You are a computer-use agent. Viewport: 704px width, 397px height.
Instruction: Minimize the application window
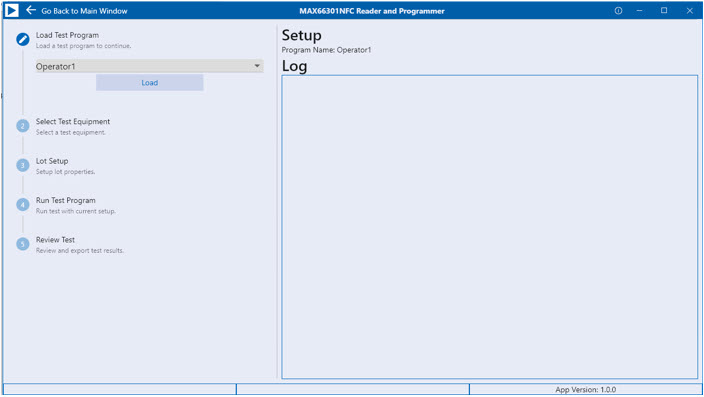[x=639, y=11]
